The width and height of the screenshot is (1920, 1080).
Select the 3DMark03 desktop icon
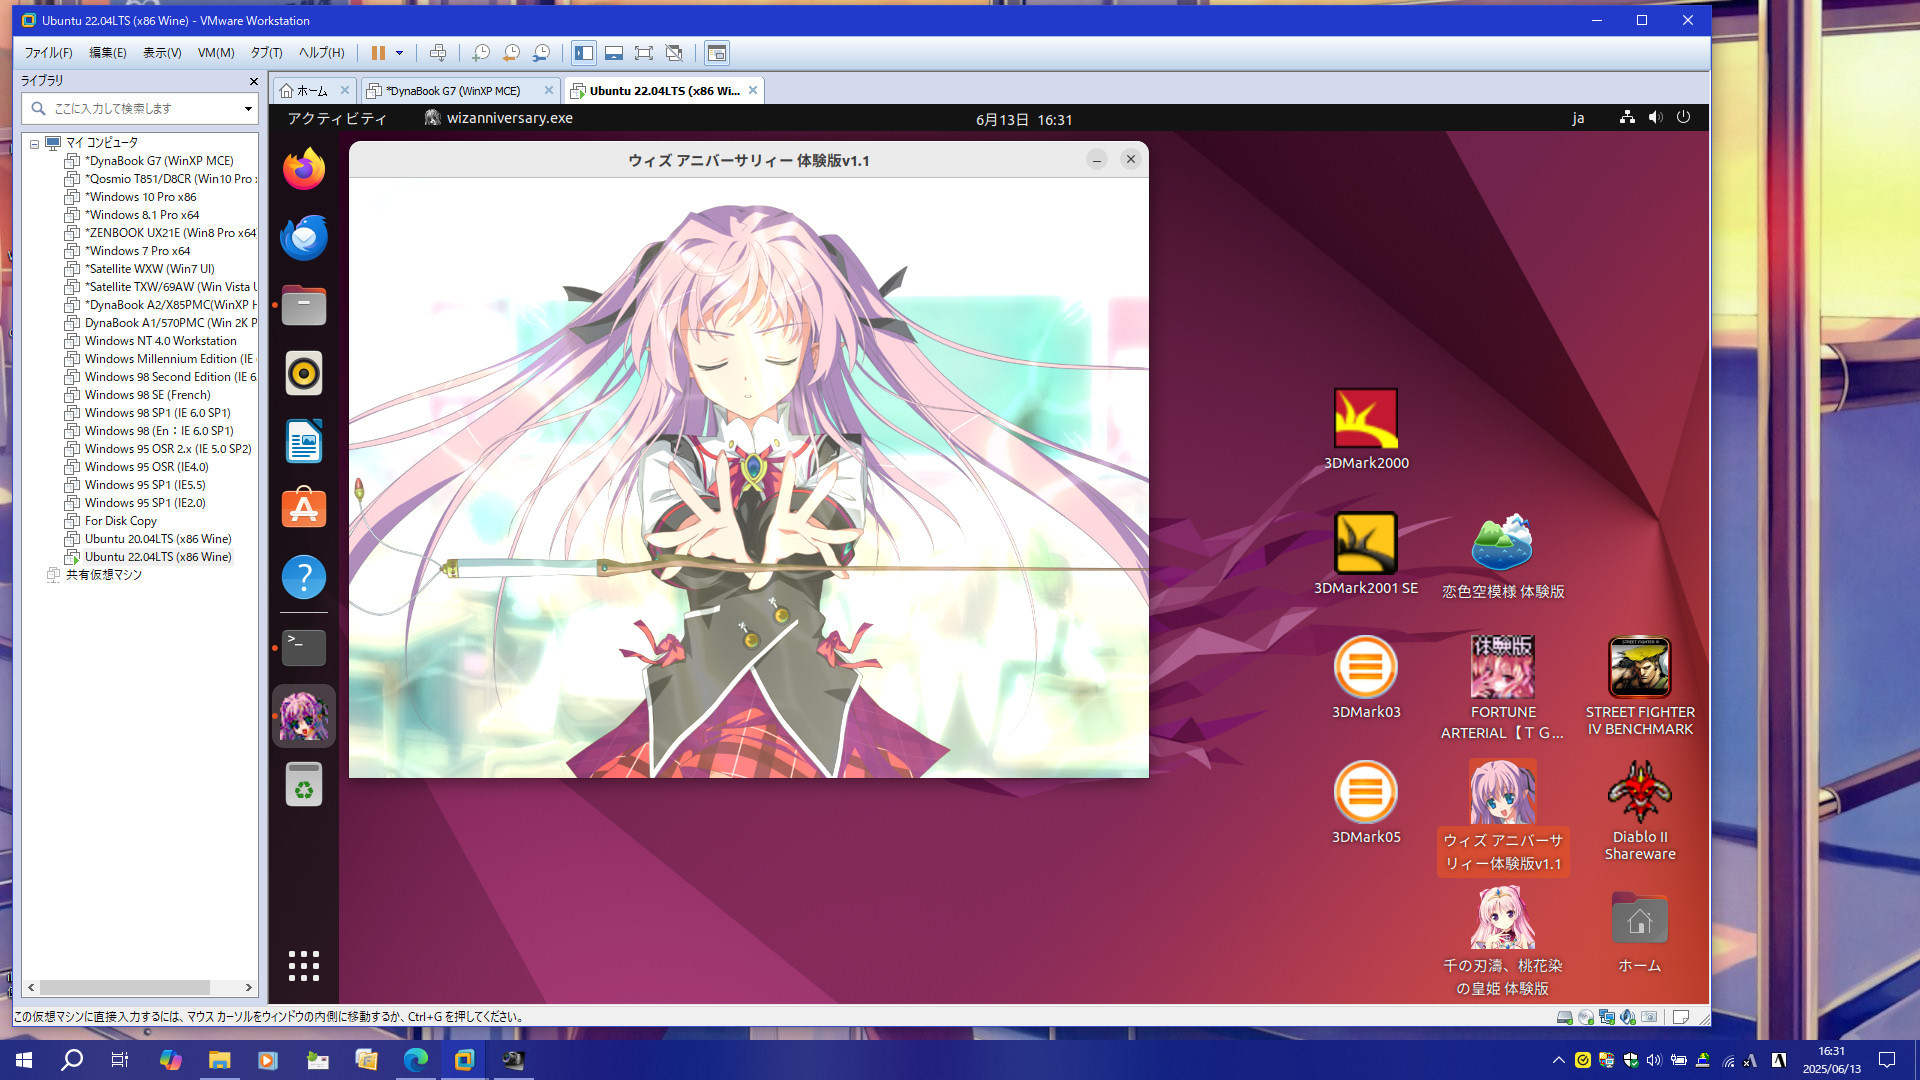pyautogui.click(x=1366, y=678)
